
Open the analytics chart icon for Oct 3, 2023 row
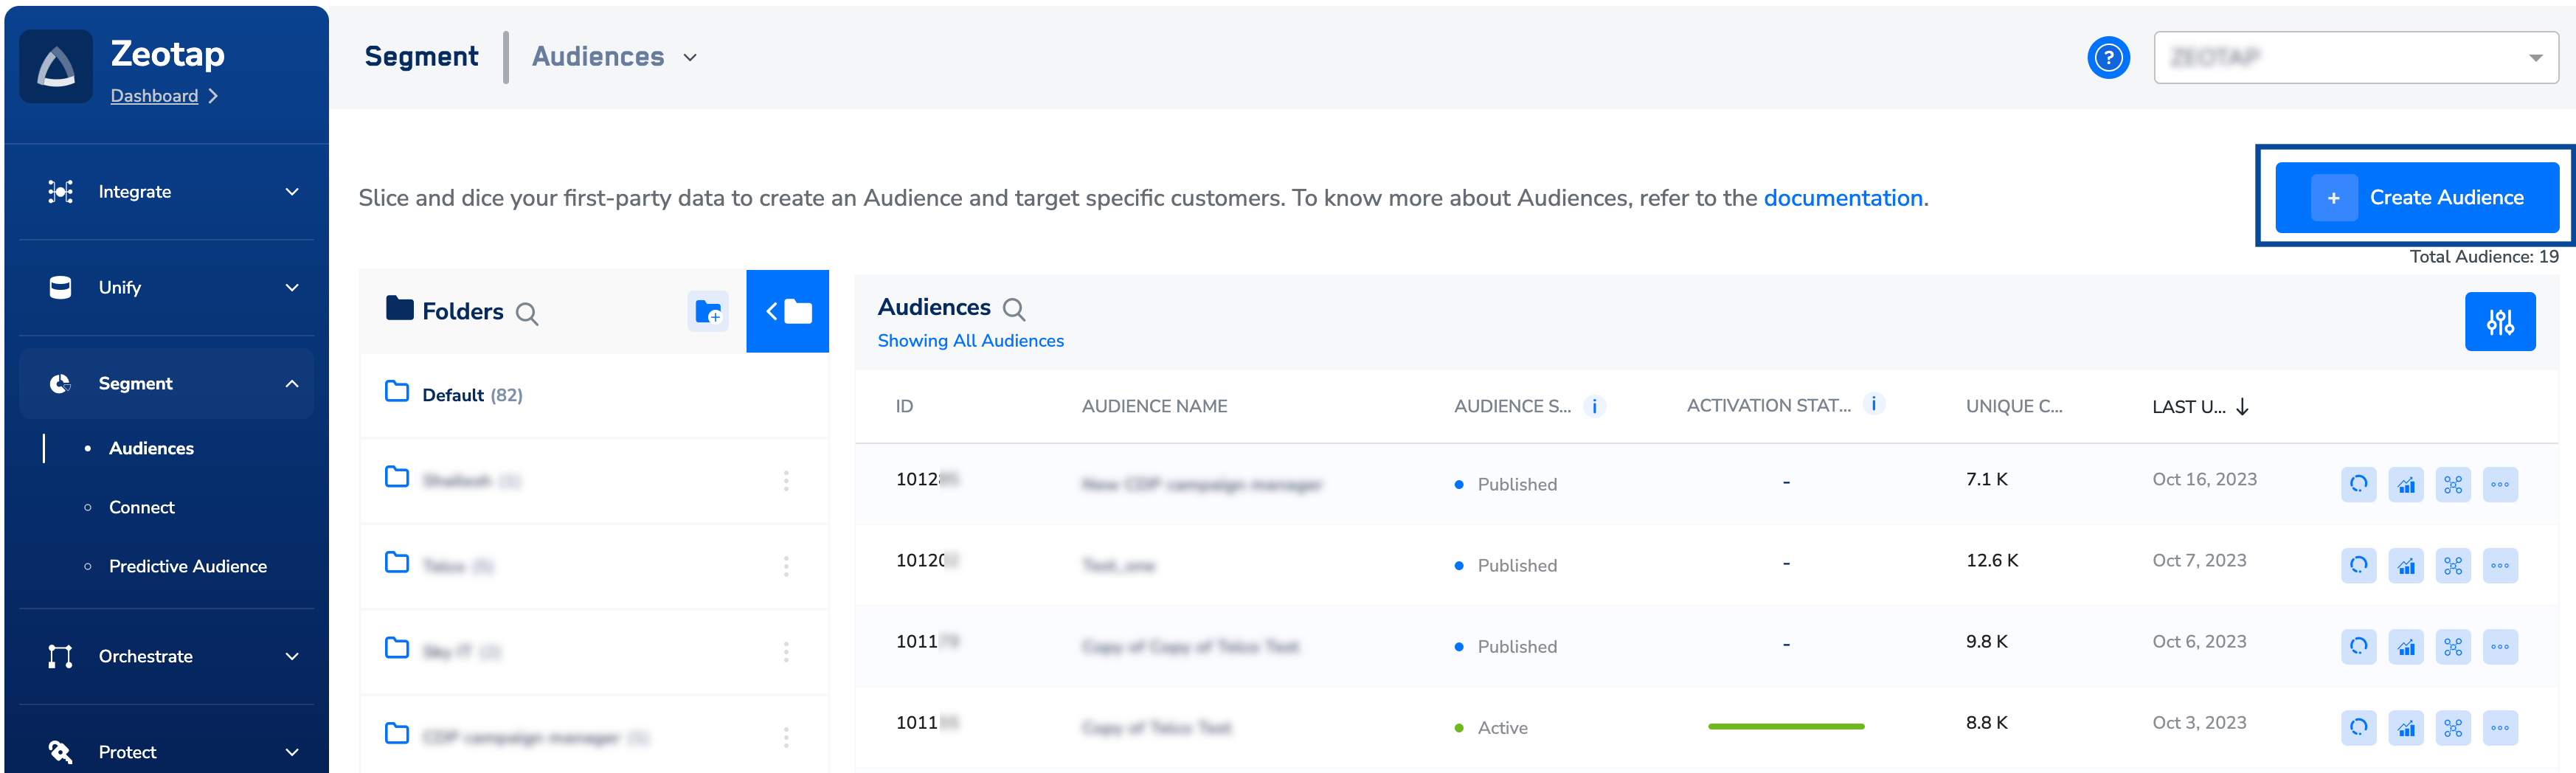pyautogui.click(x=2406, y=728)
